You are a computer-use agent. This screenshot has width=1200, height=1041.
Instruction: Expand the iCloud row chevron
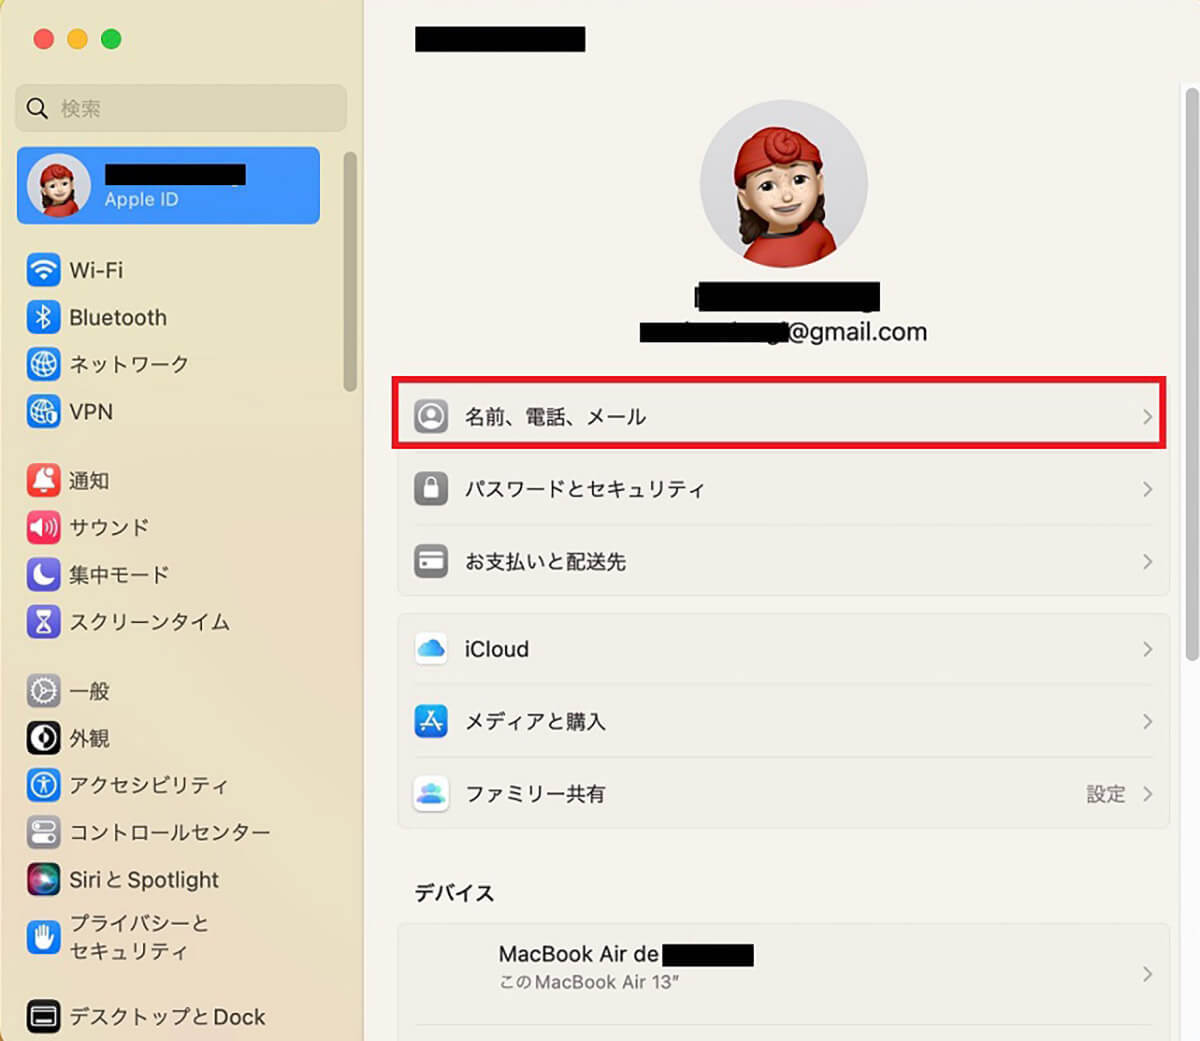[1147, 649]
